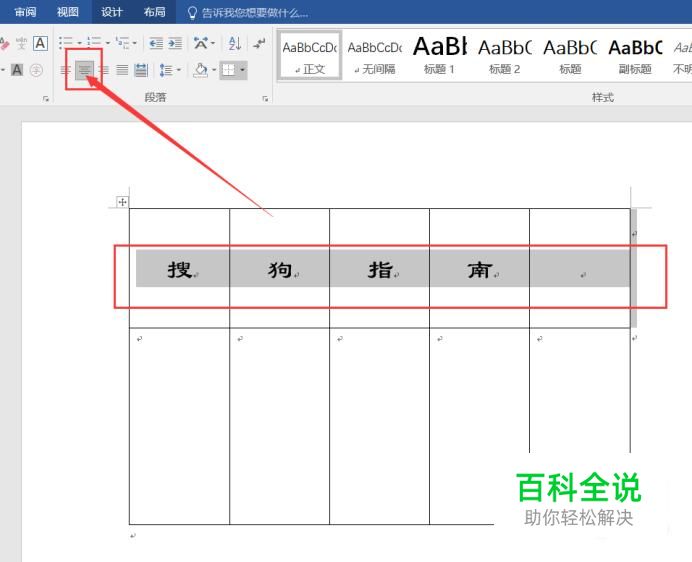The height and width of the screenshot is (562, 692).
Task: Open the Asian layout dropdown arrow
Action: tap(213, 43)
